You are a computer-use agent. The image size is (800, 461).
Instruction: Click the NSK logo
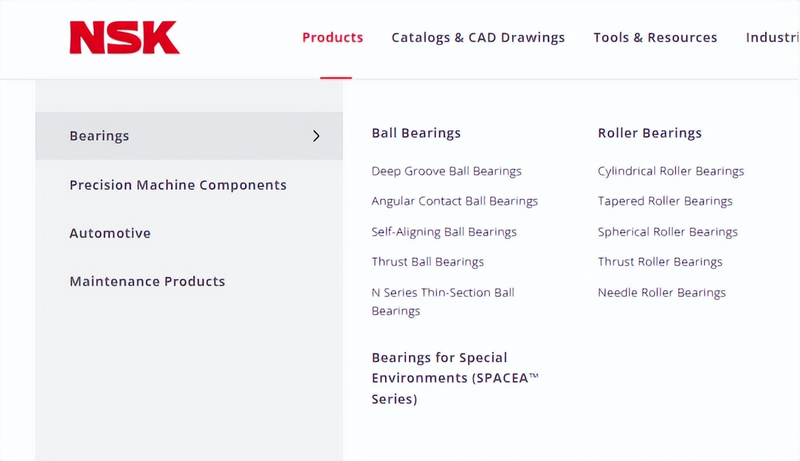(124, 38)
